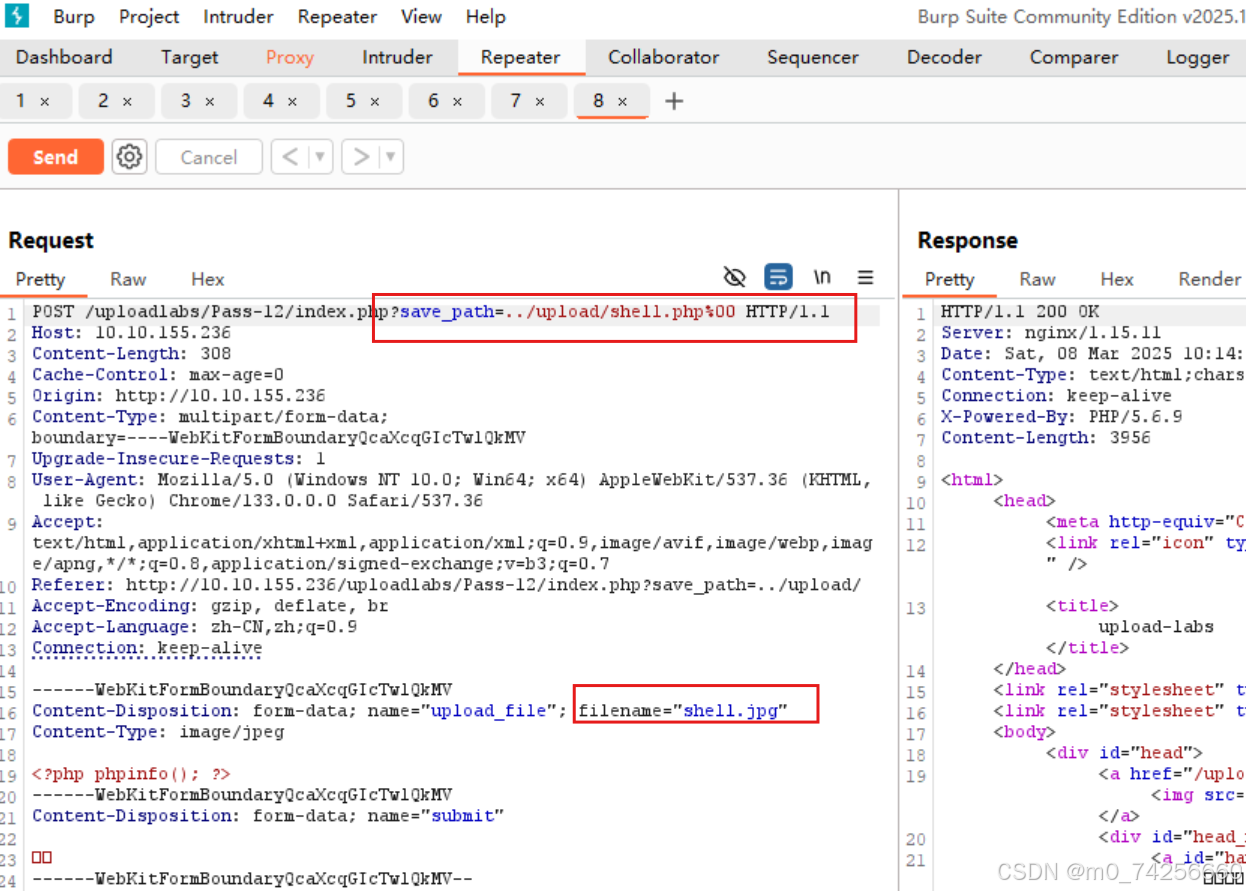Open the back history dropdown arrow
The height and width of the screenshot is (891, 1246).
tap(320, 157)
